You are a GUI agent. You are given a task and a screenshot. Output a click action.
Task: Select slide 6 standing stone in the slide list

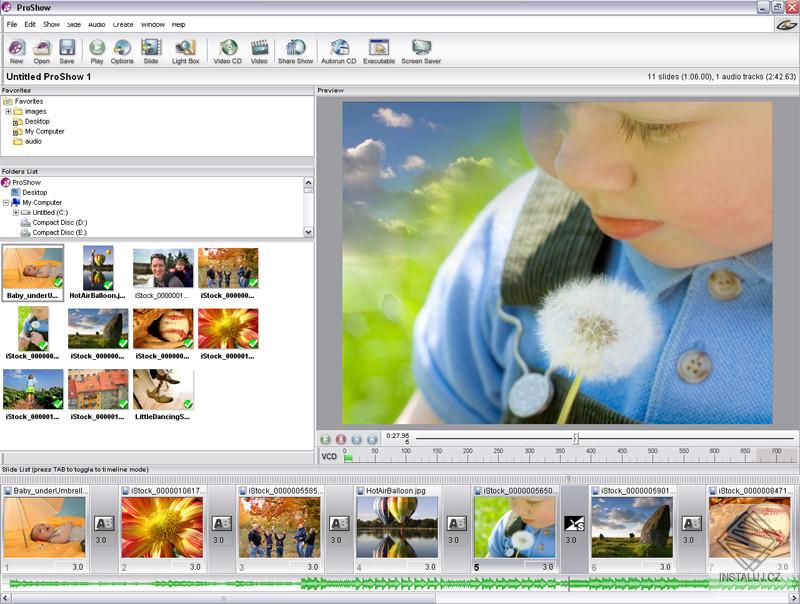(x=632, y=528)
